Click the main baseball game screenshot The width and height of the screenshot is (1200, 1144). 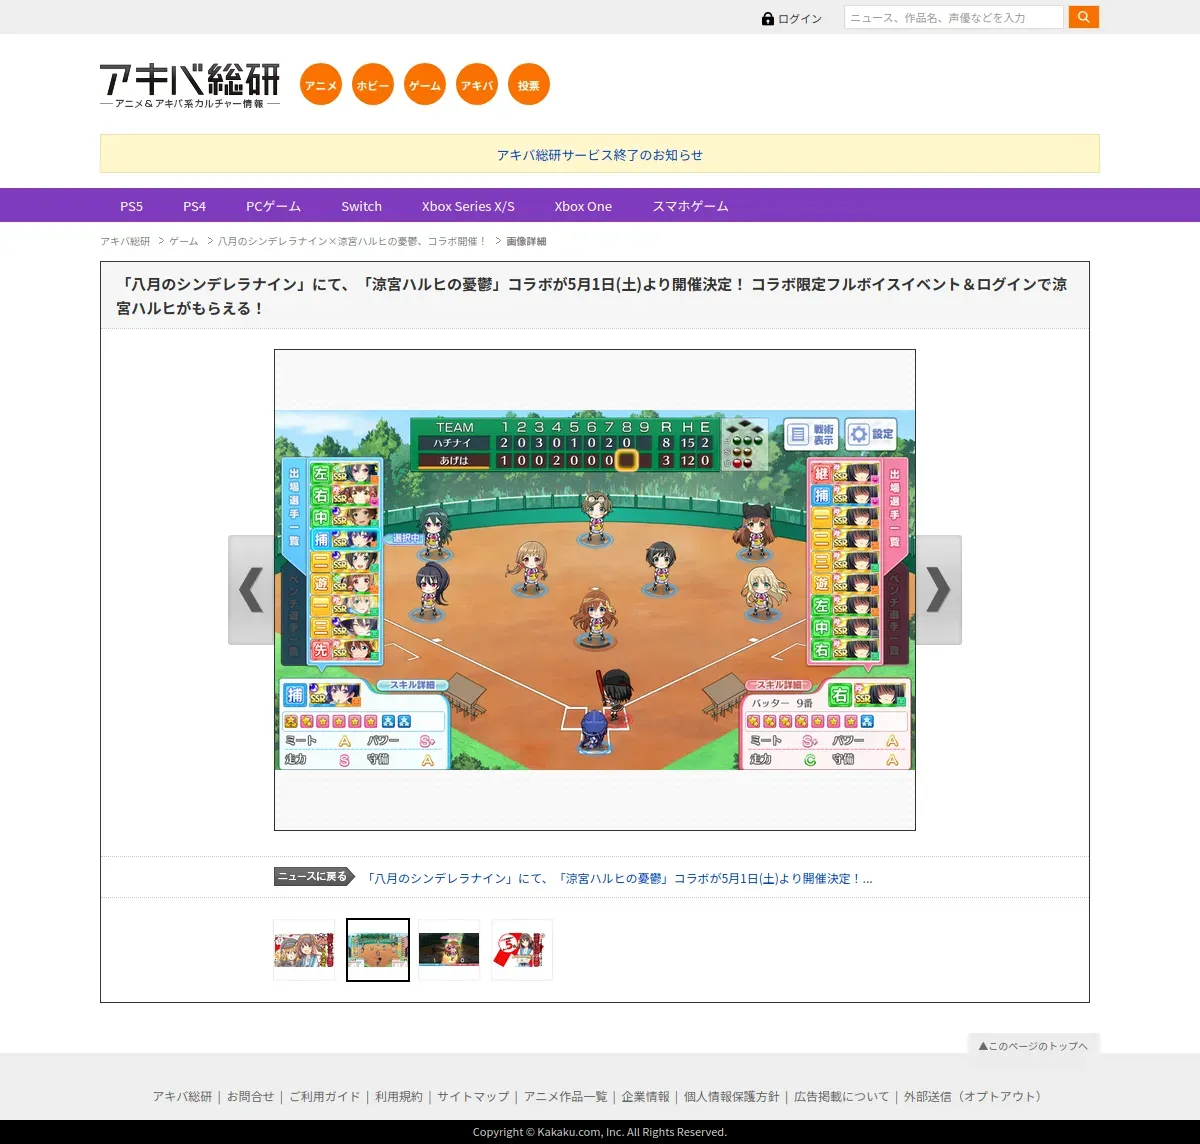(595, 590)
